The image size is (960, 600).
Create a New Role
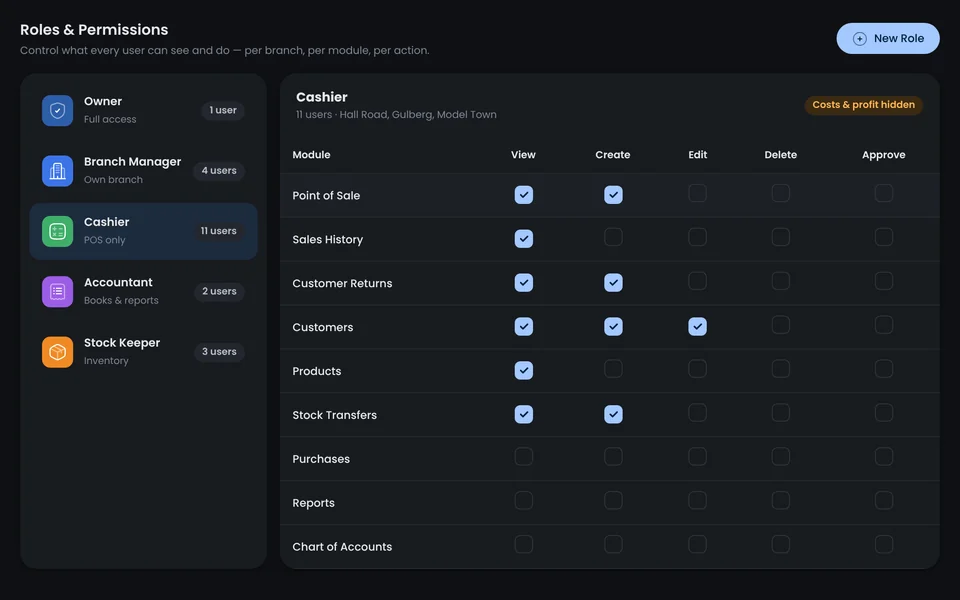click(x=888, y=39)
